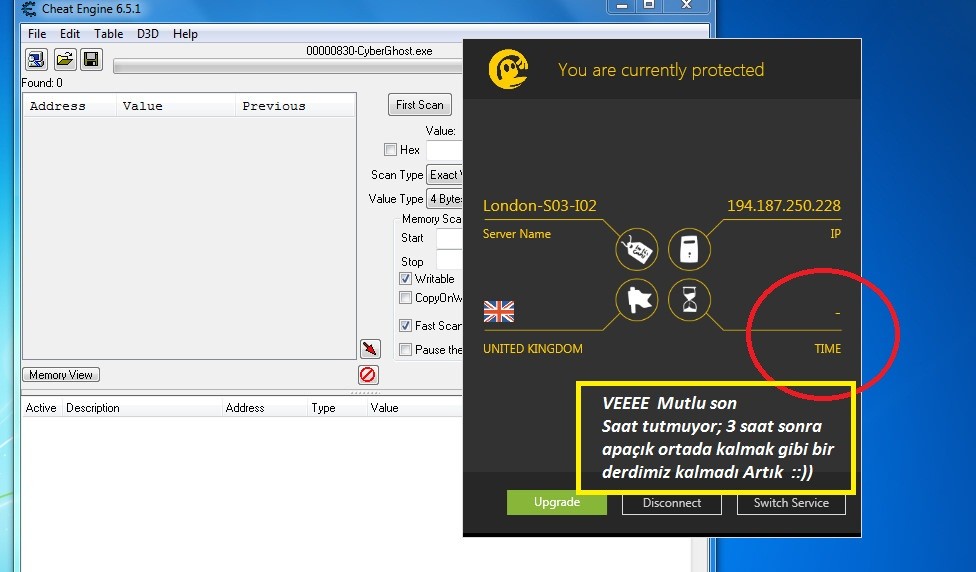Click the United Kingdom flag image

click(x=499, y=311)
